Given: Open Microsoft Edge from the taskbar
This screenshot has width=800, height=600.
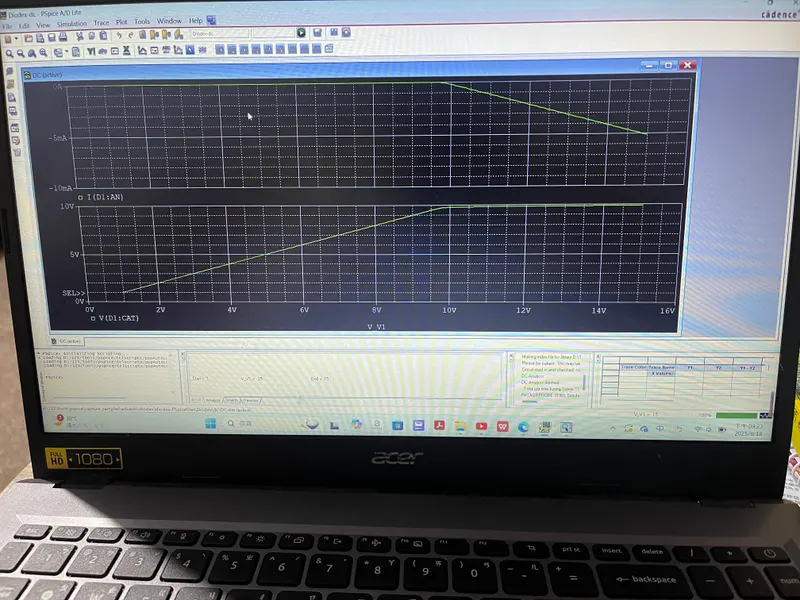Looking at the screenshot, I should 523,427.
